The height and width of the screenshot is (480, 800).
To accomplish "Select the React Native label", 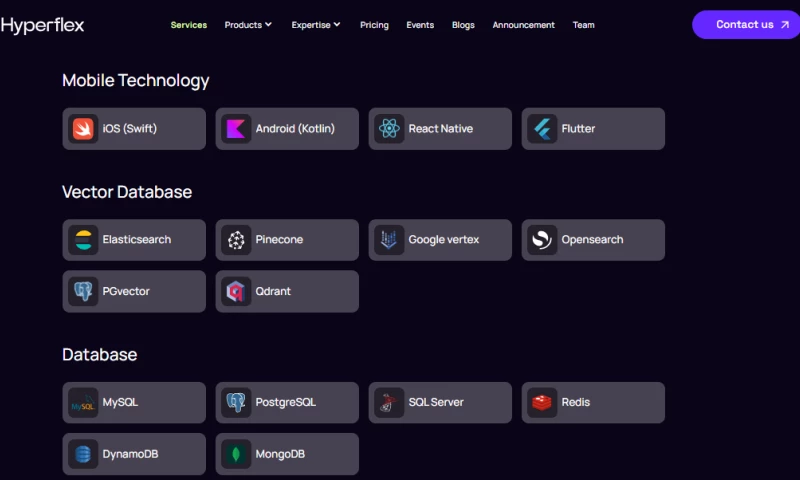I will (x=440, y=129).
